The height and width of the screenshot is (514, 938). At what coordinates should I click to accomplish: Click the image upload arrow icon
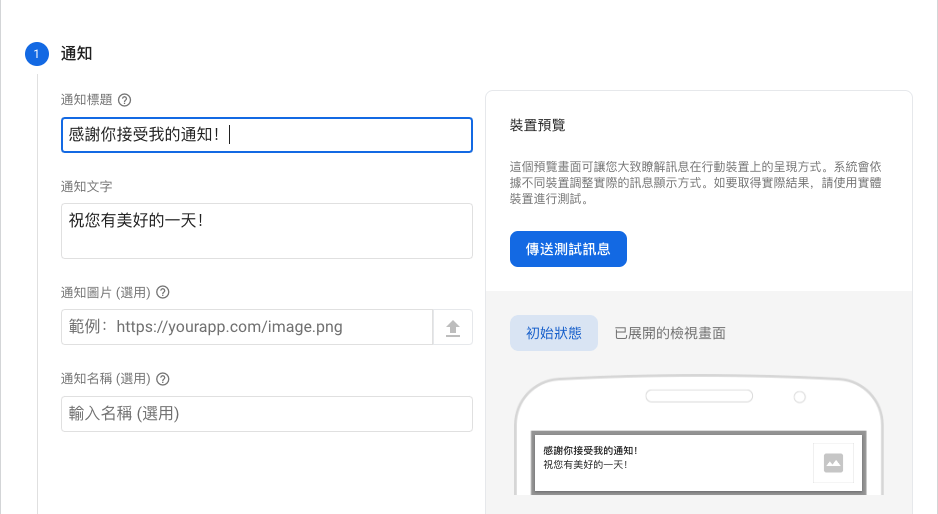tap(453, 327)
